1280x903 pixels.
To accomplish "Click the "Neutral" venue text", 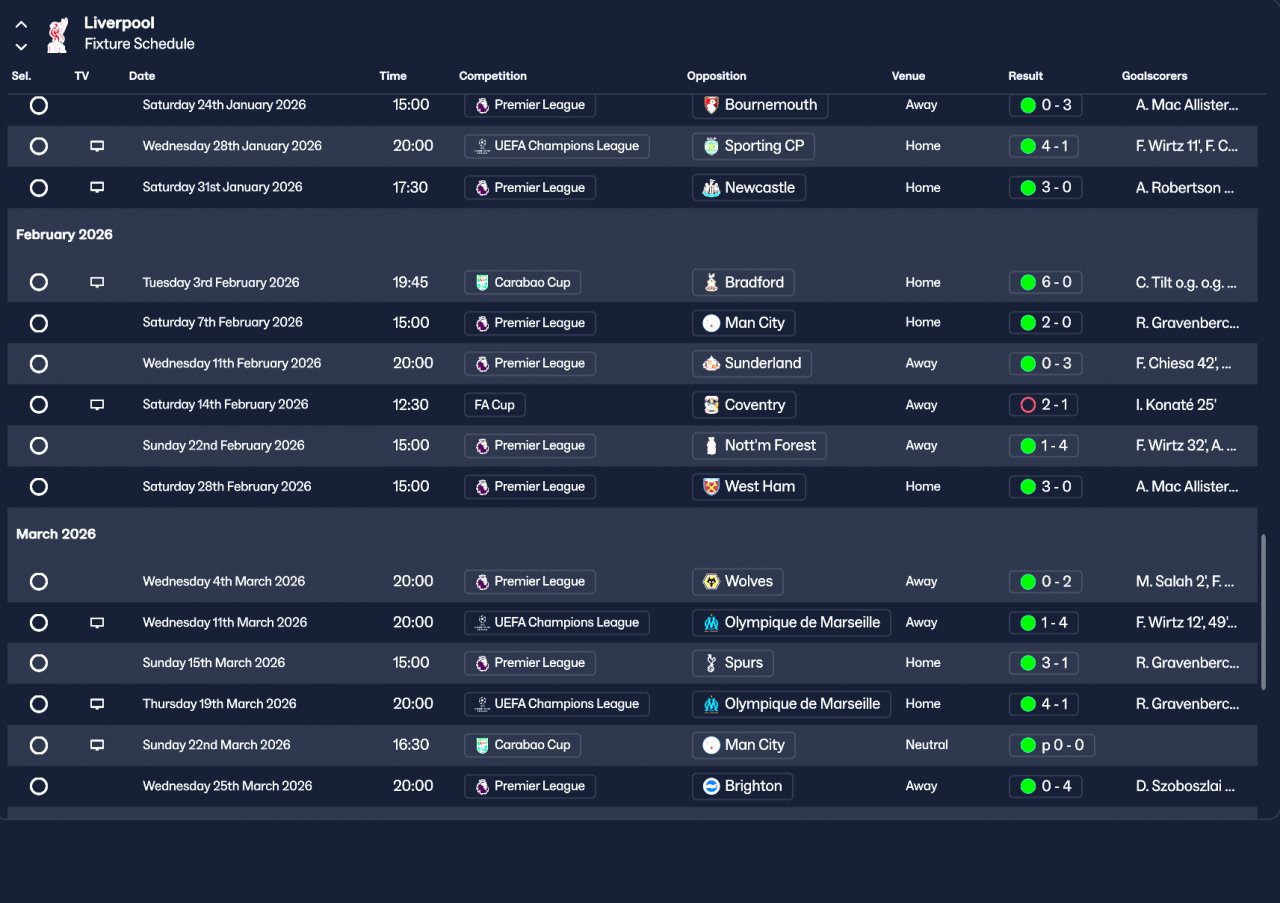I will coord(927,745).
